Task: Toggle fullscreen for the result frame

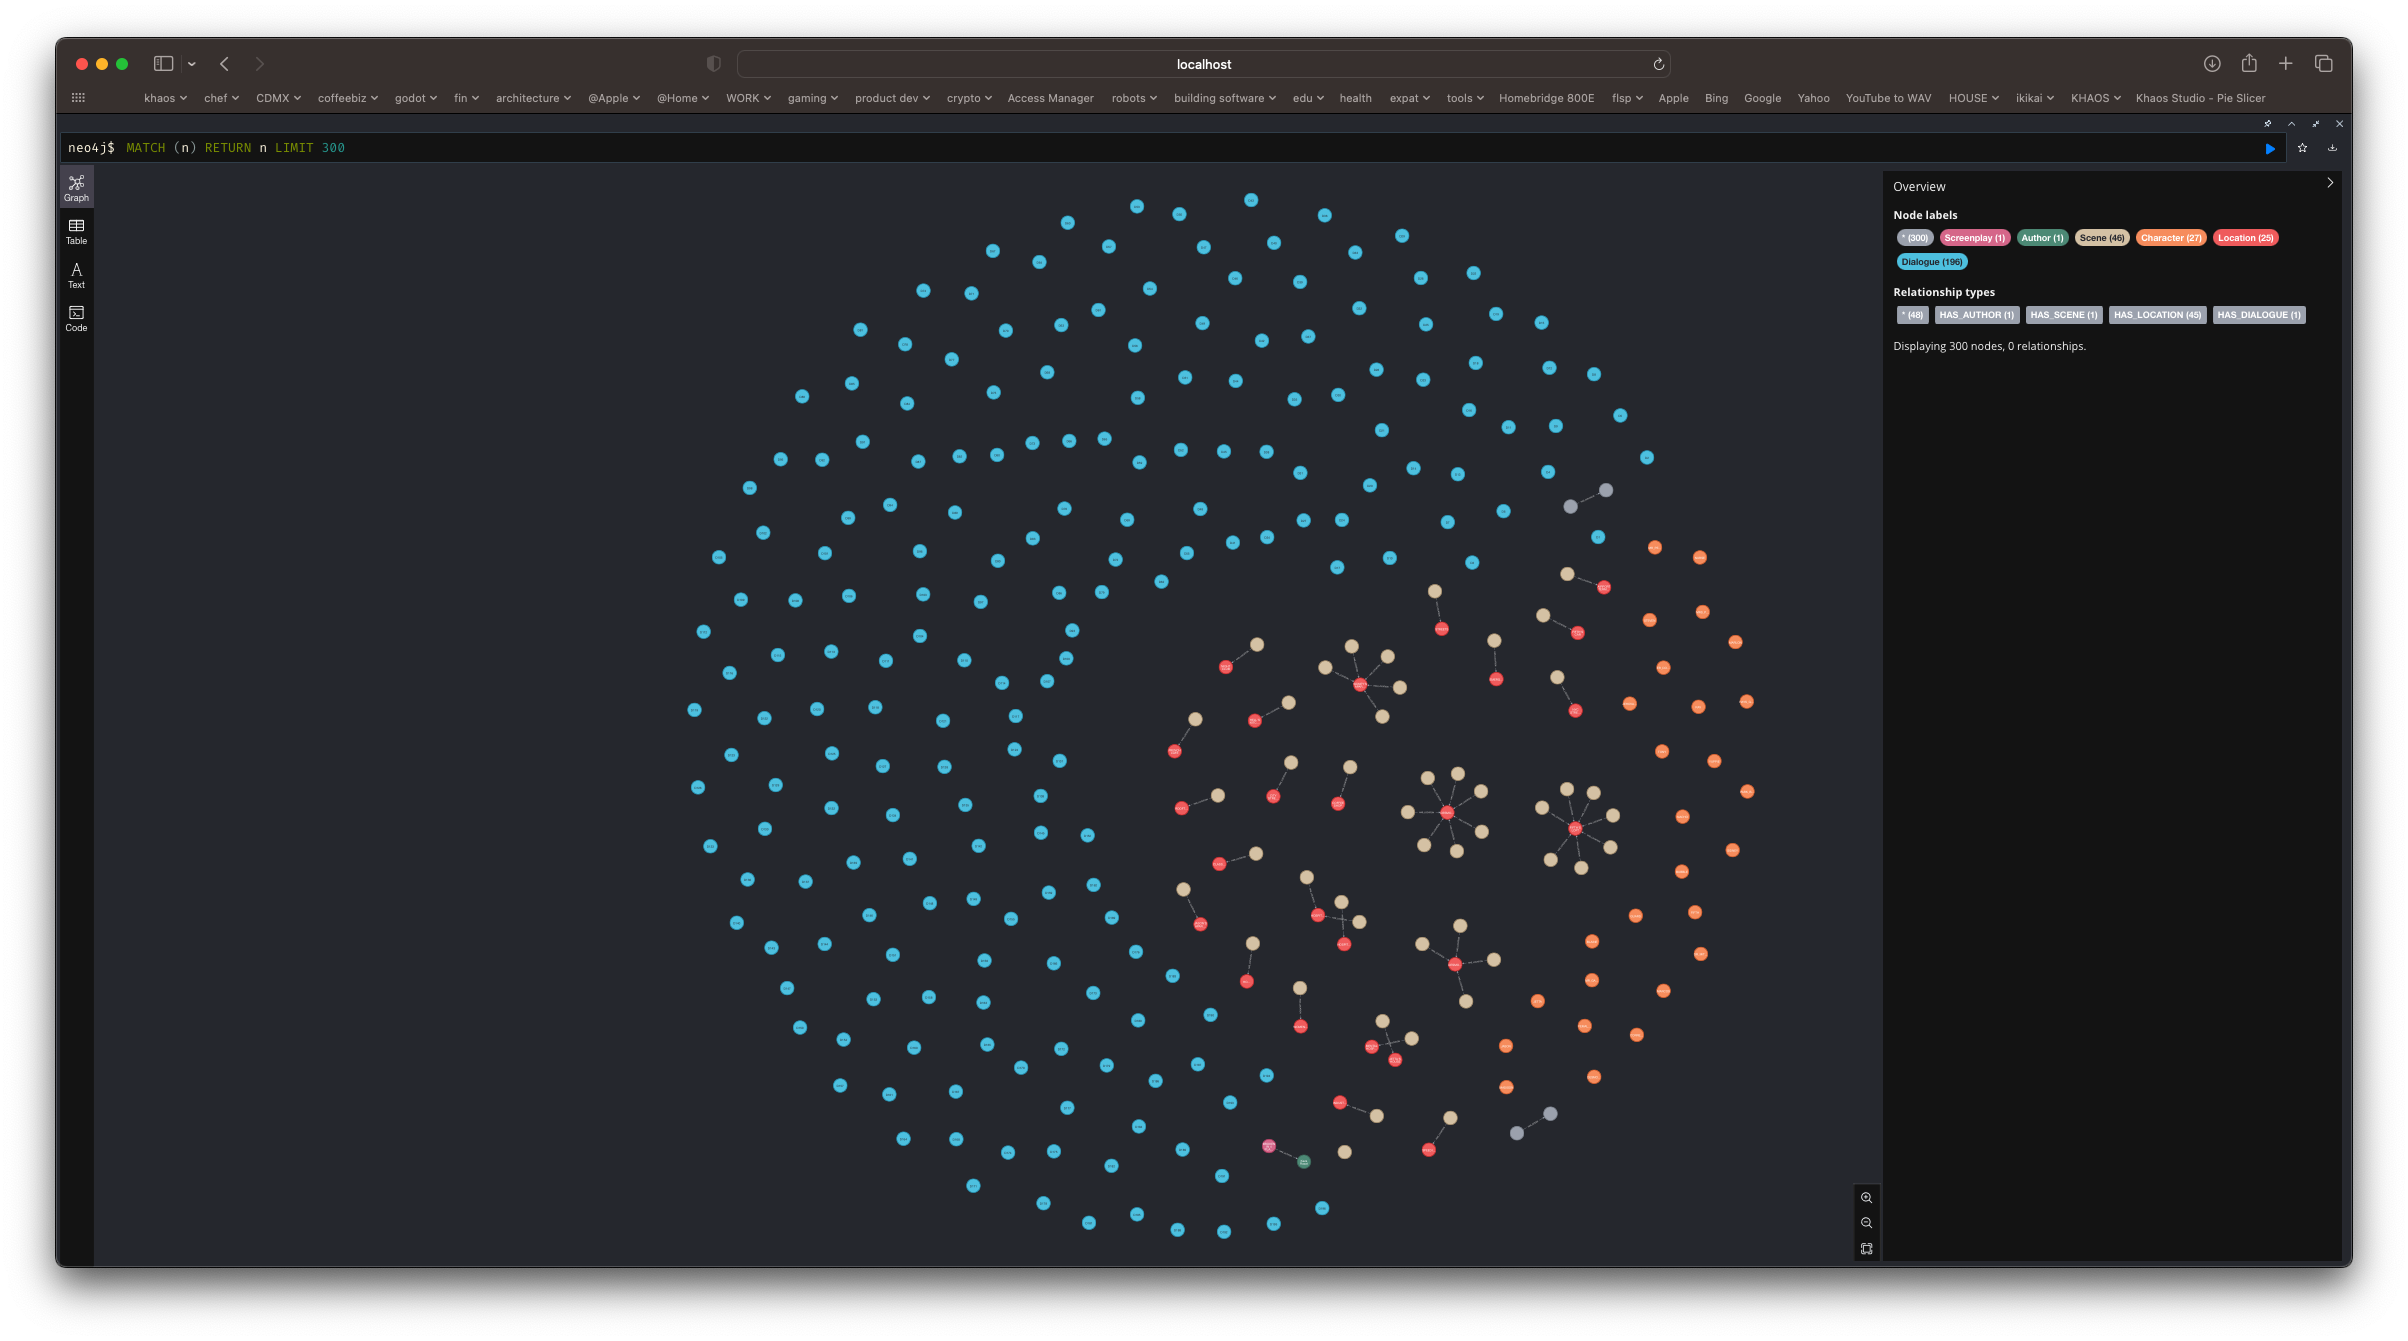Action: 2315,124
